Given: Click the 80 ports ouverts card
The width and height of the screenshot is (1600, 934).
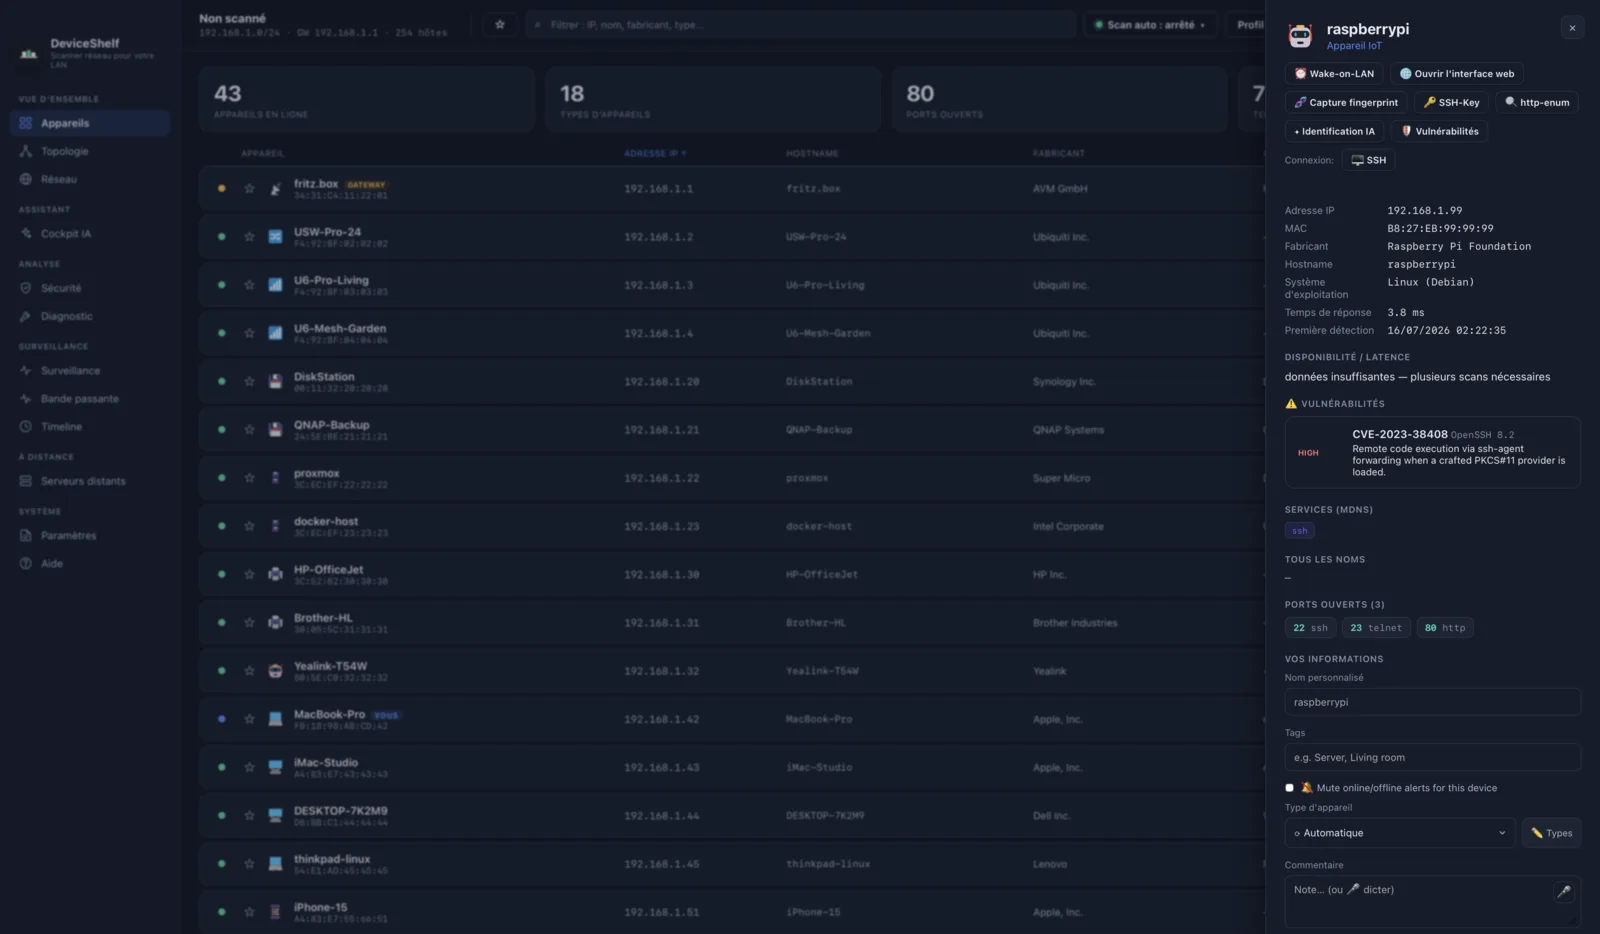Looking at the screenshot, I should click(x=1059, y=100).
